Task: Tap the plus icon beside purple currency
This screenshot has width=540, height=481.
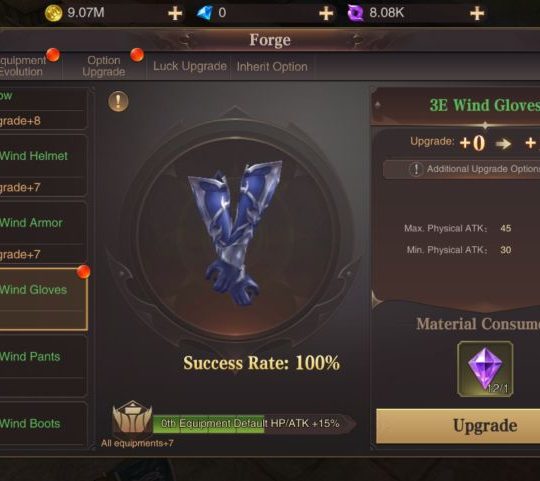Action: (477, 13)
